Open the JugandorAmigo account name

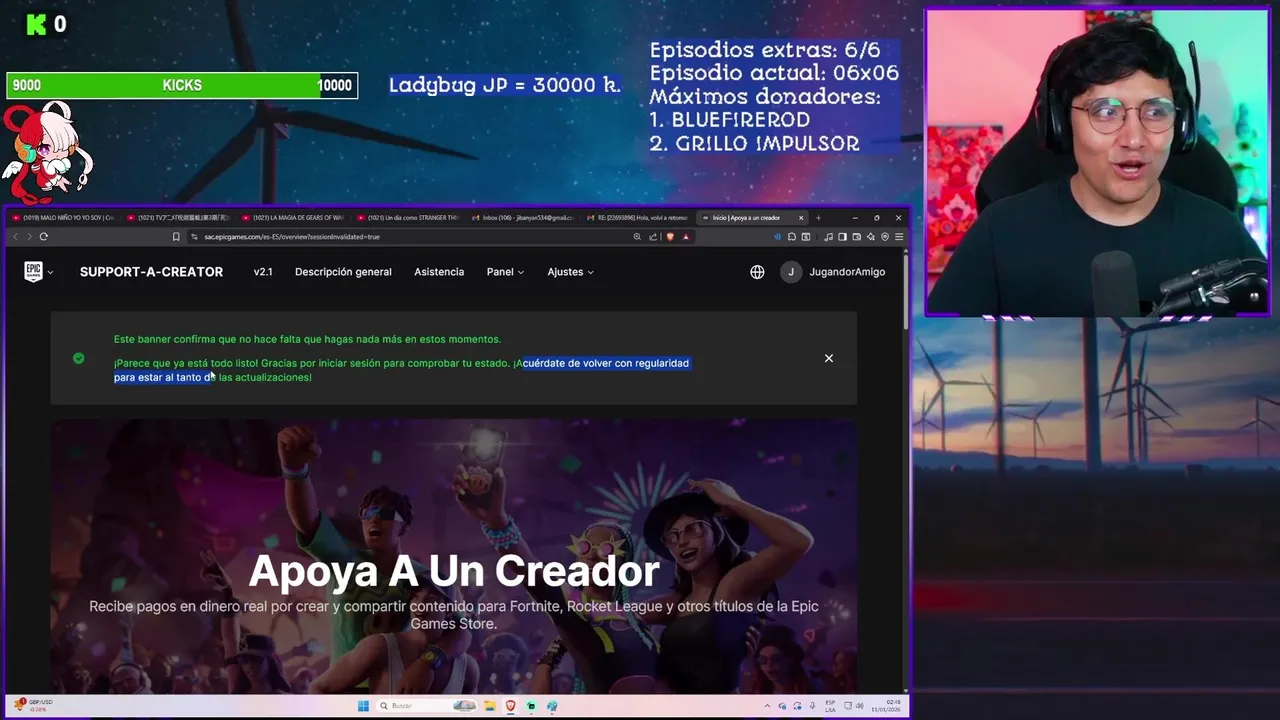(x=847, y=272)
